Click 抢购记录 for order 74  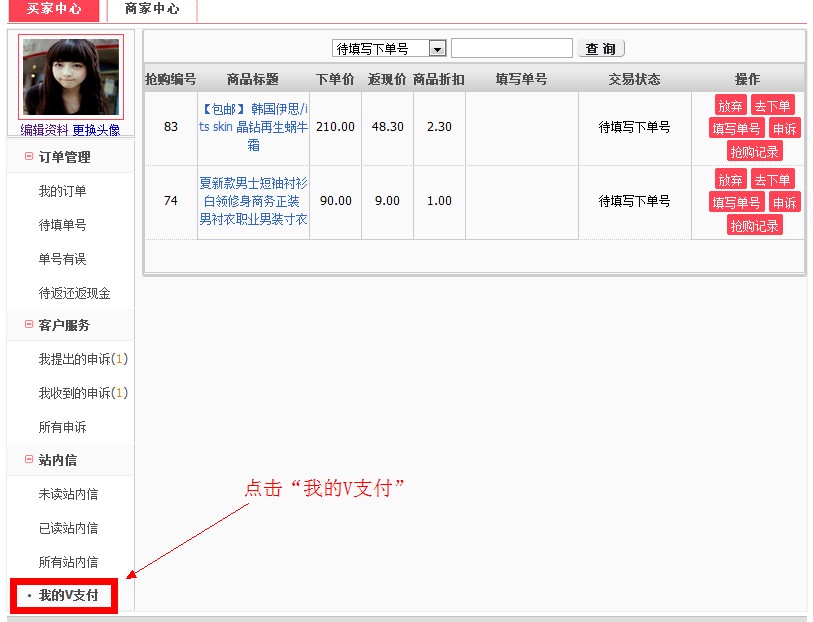pos(754,226)
